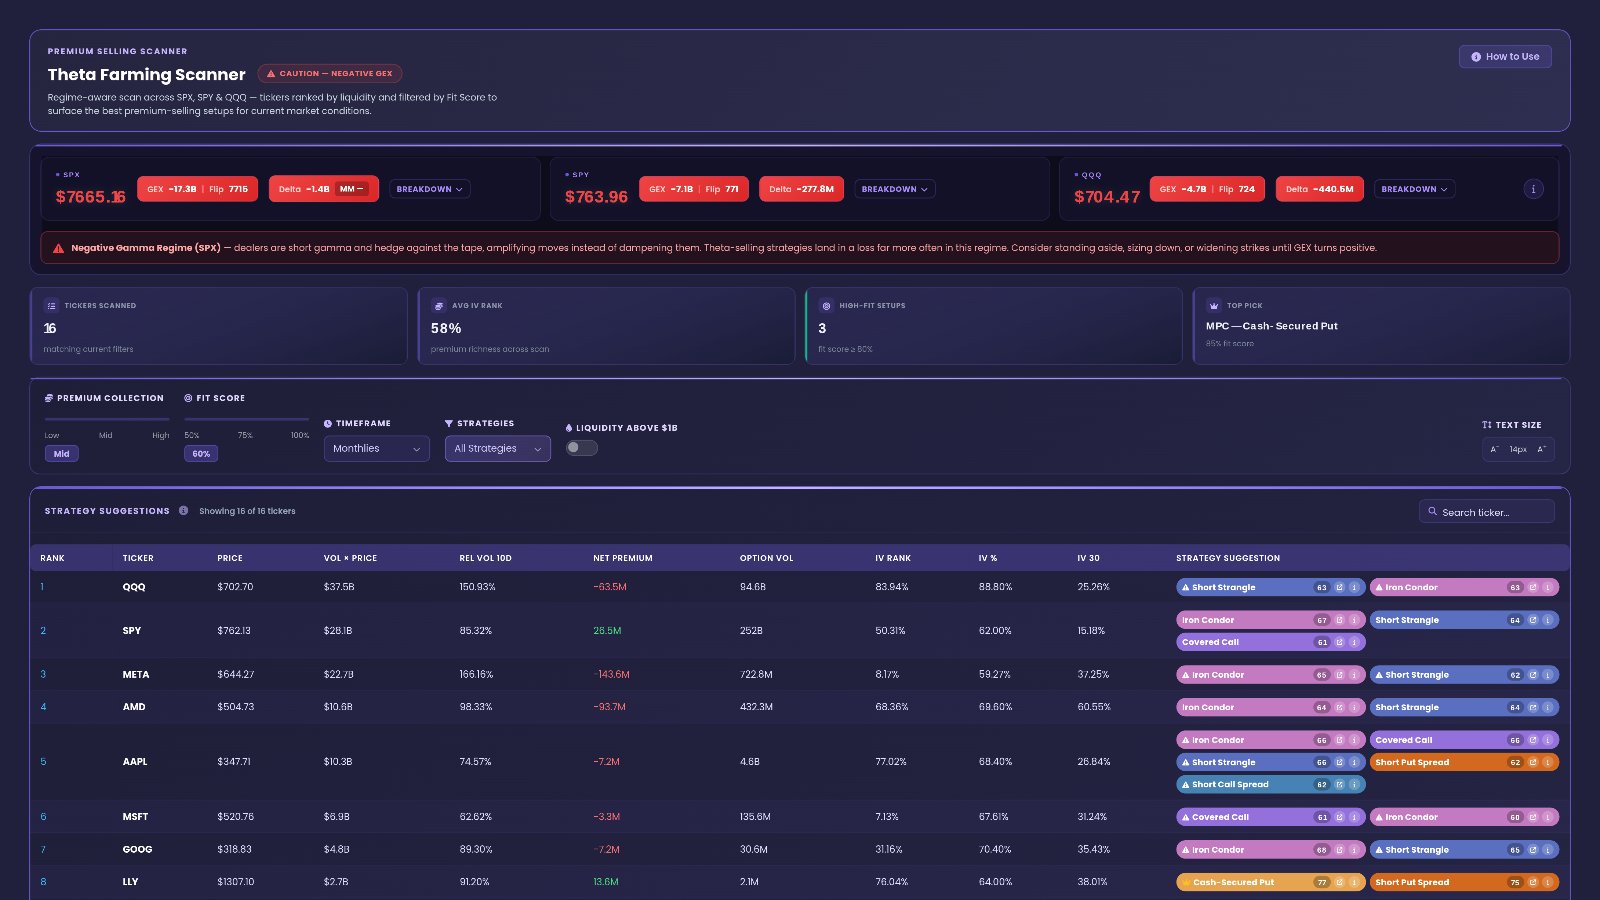Open external link icon on SPY Covered Call chip

[x=1339, y=643]
